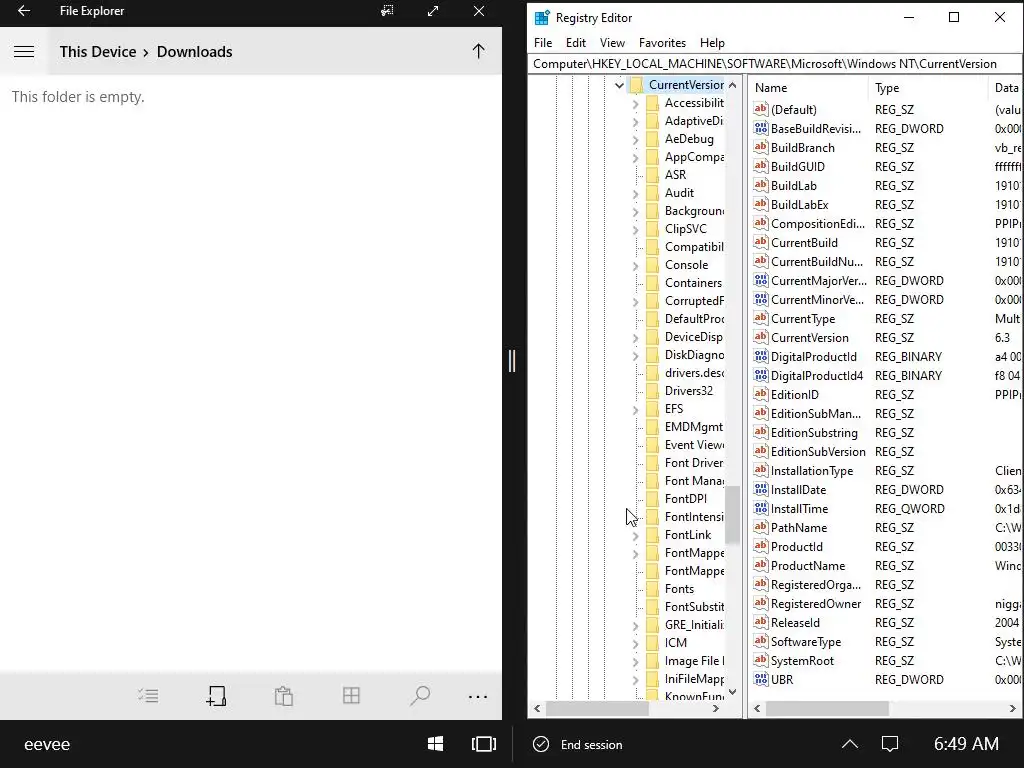1024x768 pixels.
Task: Select the Fonts key folder icon
Action: pyautogui.click(x=652, y=588)
